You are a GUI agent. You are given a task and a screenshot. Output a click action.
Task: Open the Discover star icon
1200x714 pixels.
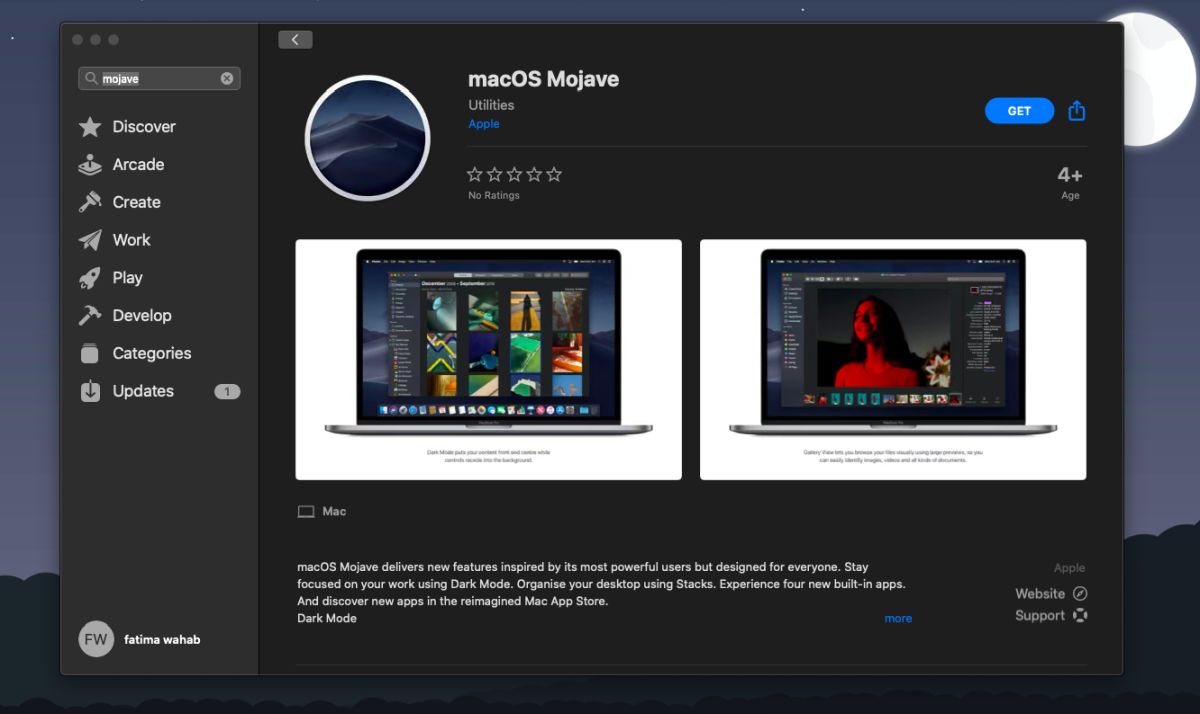[x=90, y=127]
